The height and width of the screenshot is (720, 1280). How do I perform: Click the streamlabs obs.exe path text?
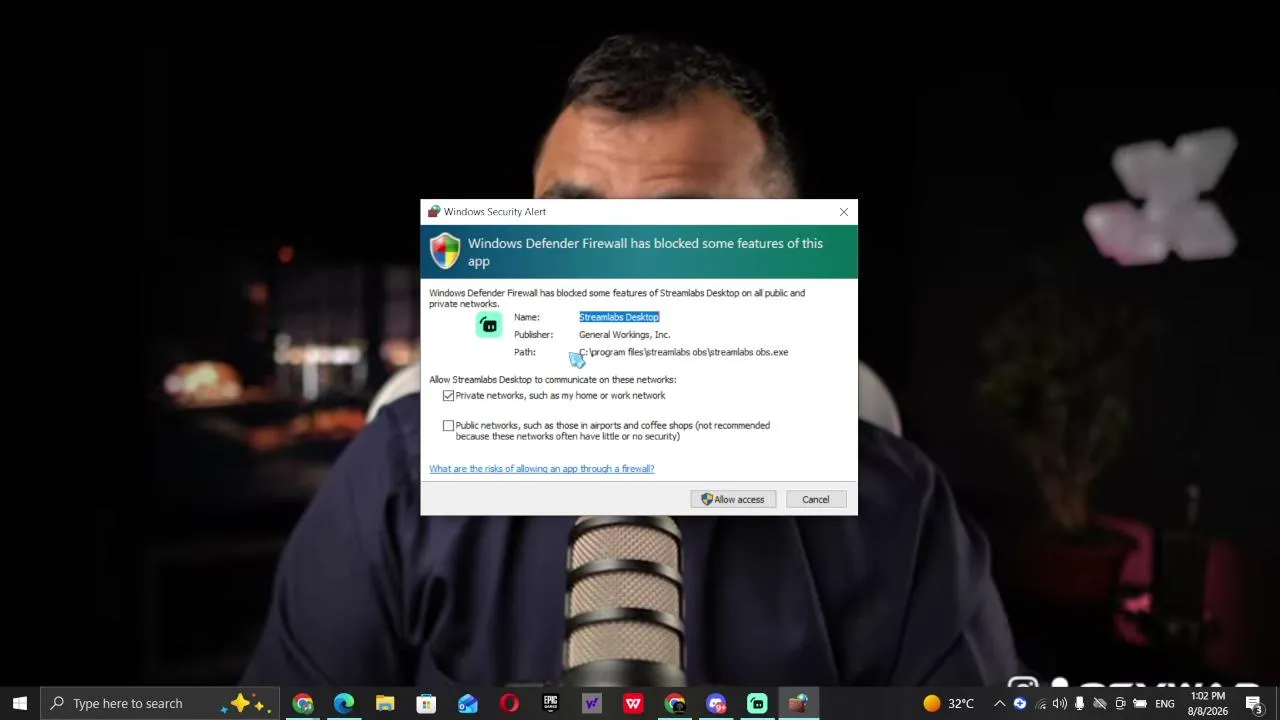tap(684, 352)
